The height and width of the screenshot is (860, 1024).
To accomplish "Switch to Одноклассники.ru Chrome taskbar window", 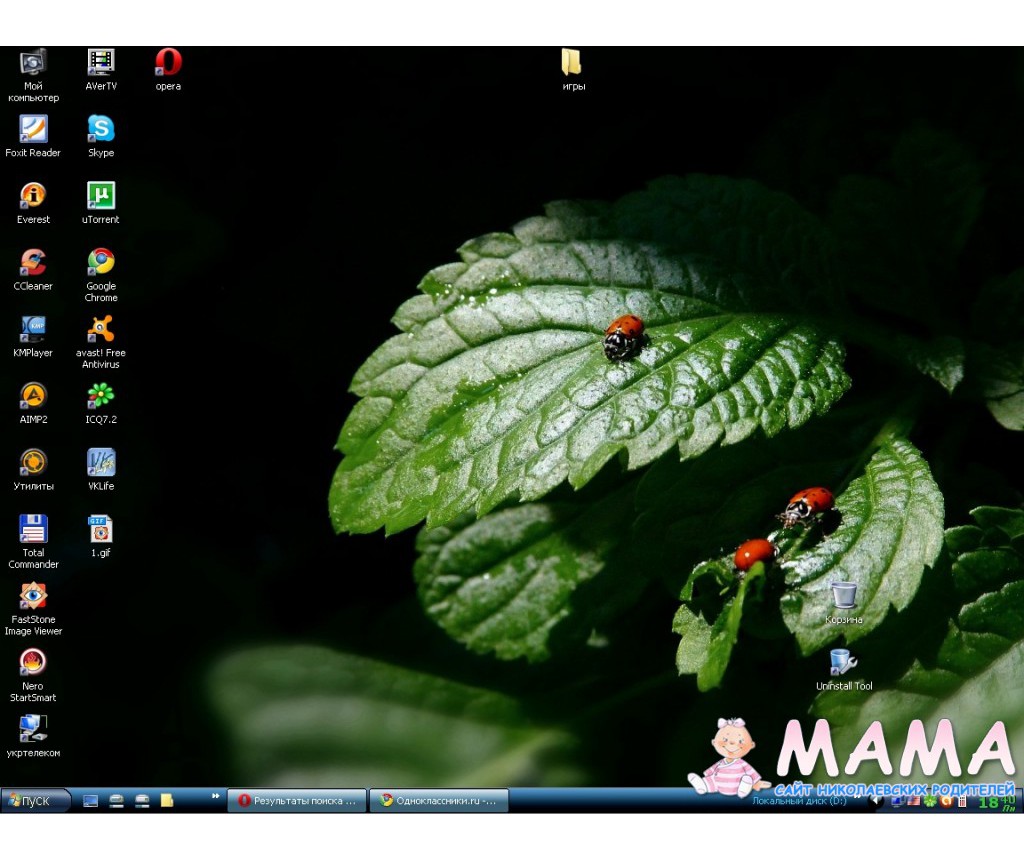I will tap(438, 800).
